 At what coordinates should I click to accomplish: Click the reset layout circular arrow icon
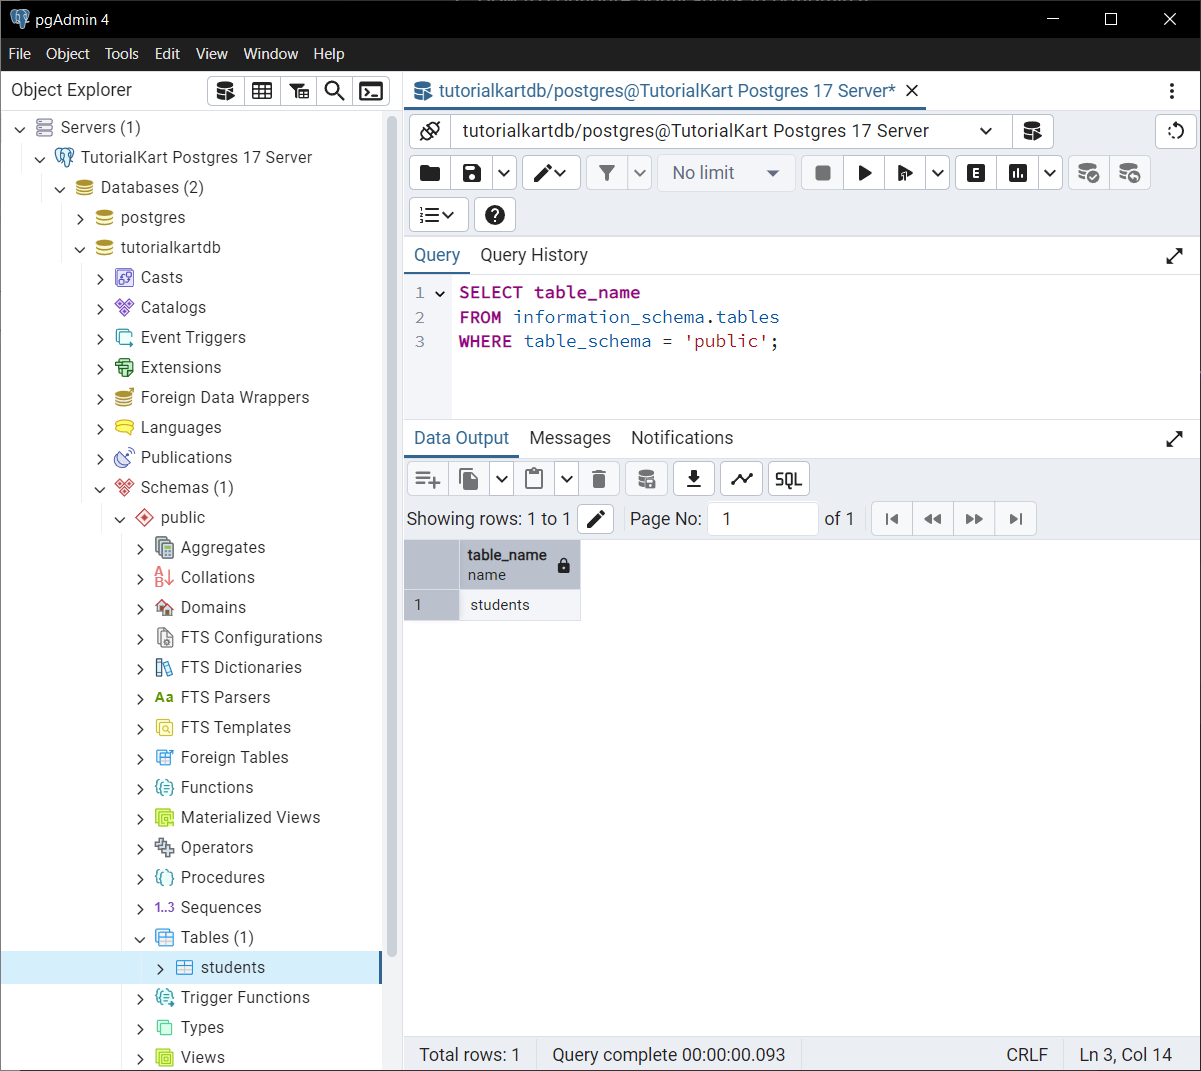1175,131
